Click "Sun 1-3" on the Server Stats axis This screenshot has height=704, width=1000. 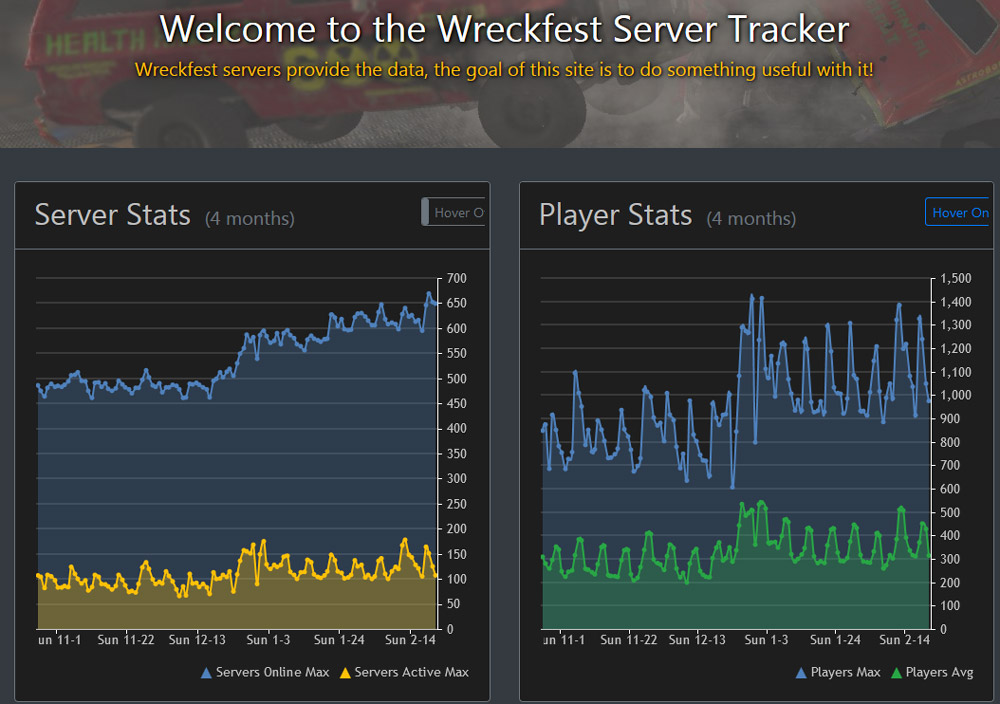[268, 640]
